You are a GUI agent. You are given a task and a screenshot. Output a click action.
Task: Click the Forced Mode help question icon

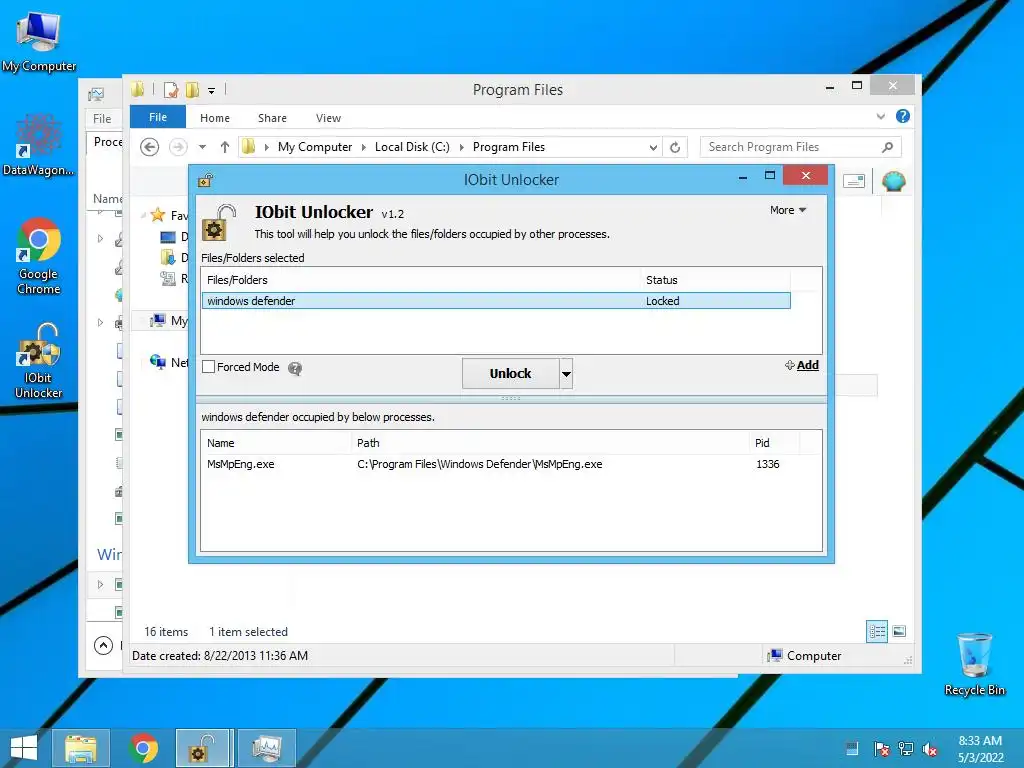coord(295,368)
